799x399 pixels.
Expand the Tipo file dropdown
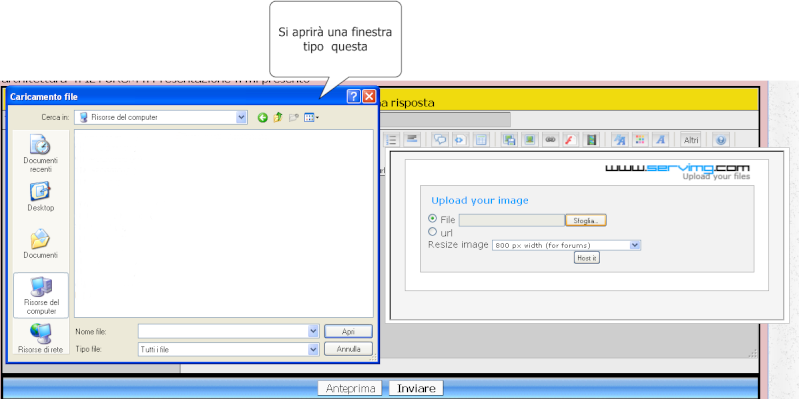point(313,349)
